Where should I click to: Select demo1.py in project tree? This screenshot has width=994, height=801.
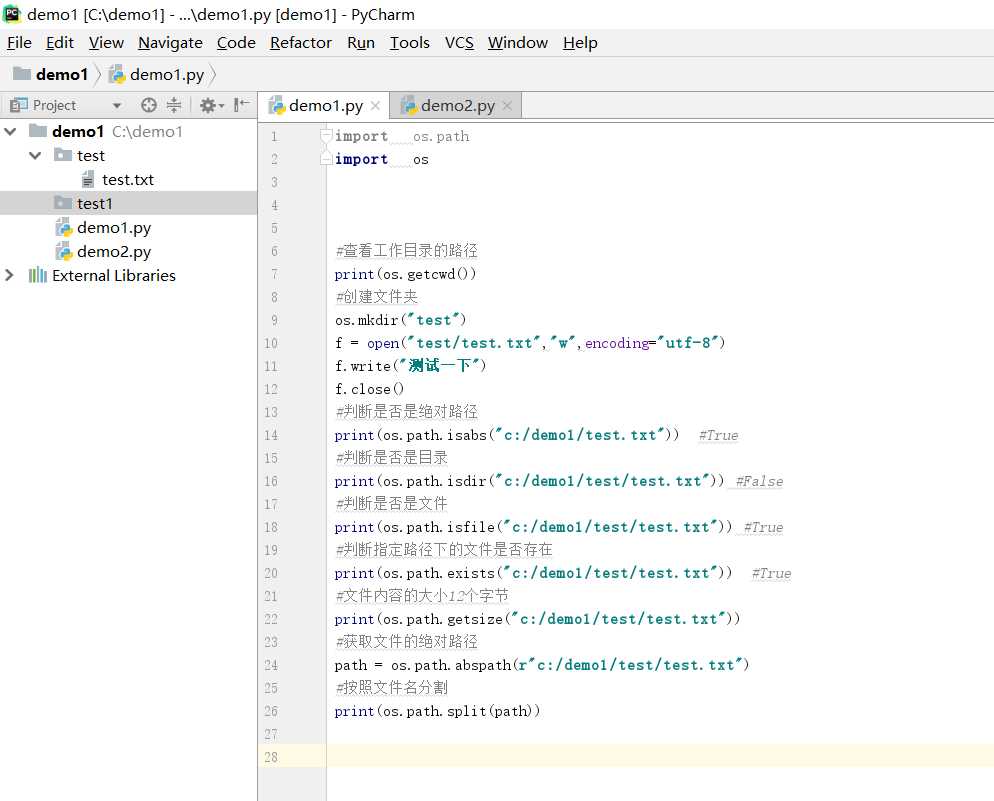(114, 228)
